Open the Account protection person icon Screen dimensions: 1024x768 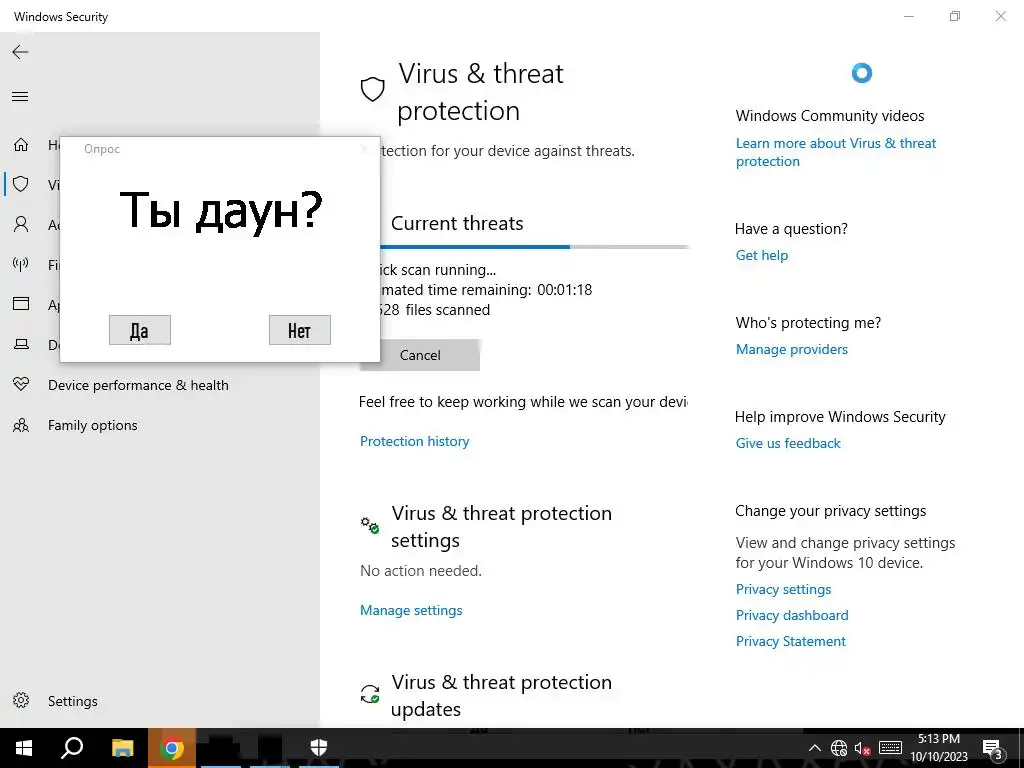(x=21, y=225)
